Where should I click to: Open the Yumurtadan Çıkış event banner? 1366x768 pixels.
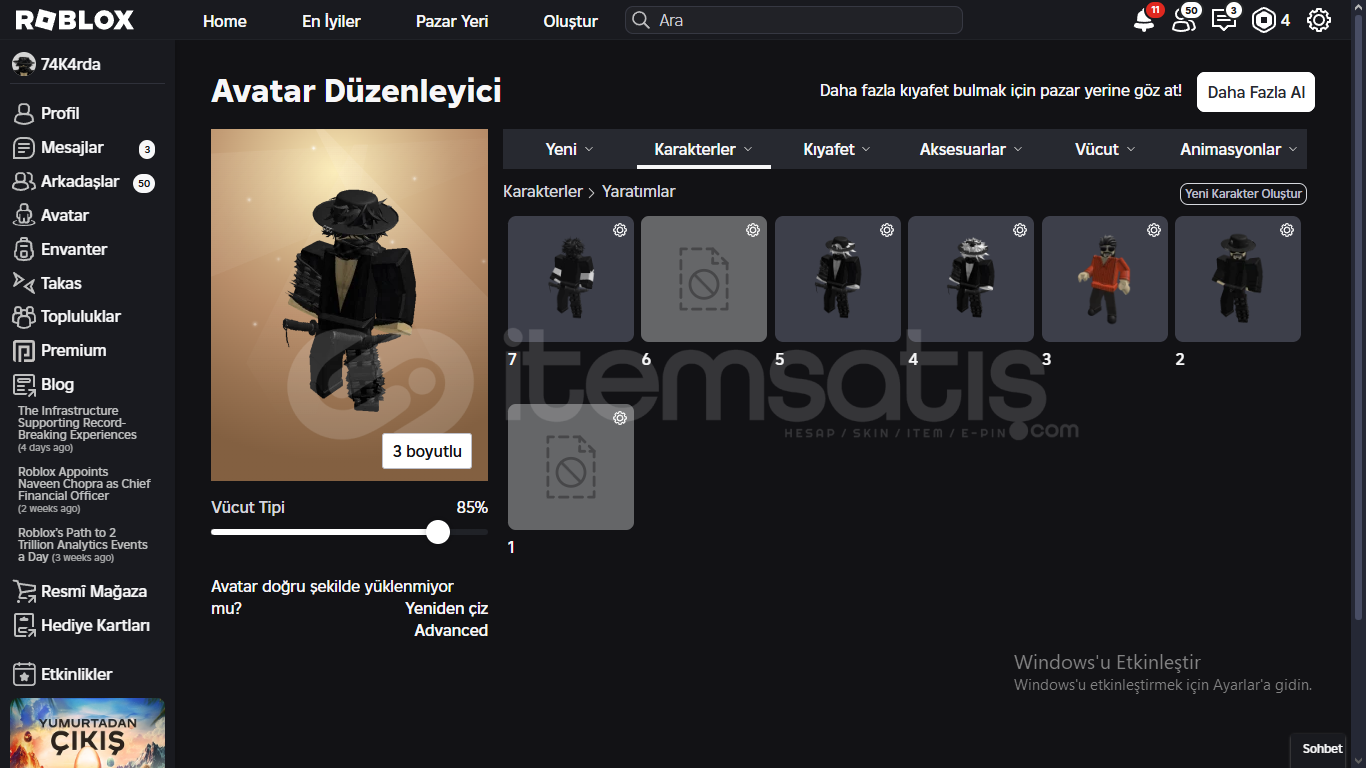click(87, 733)
